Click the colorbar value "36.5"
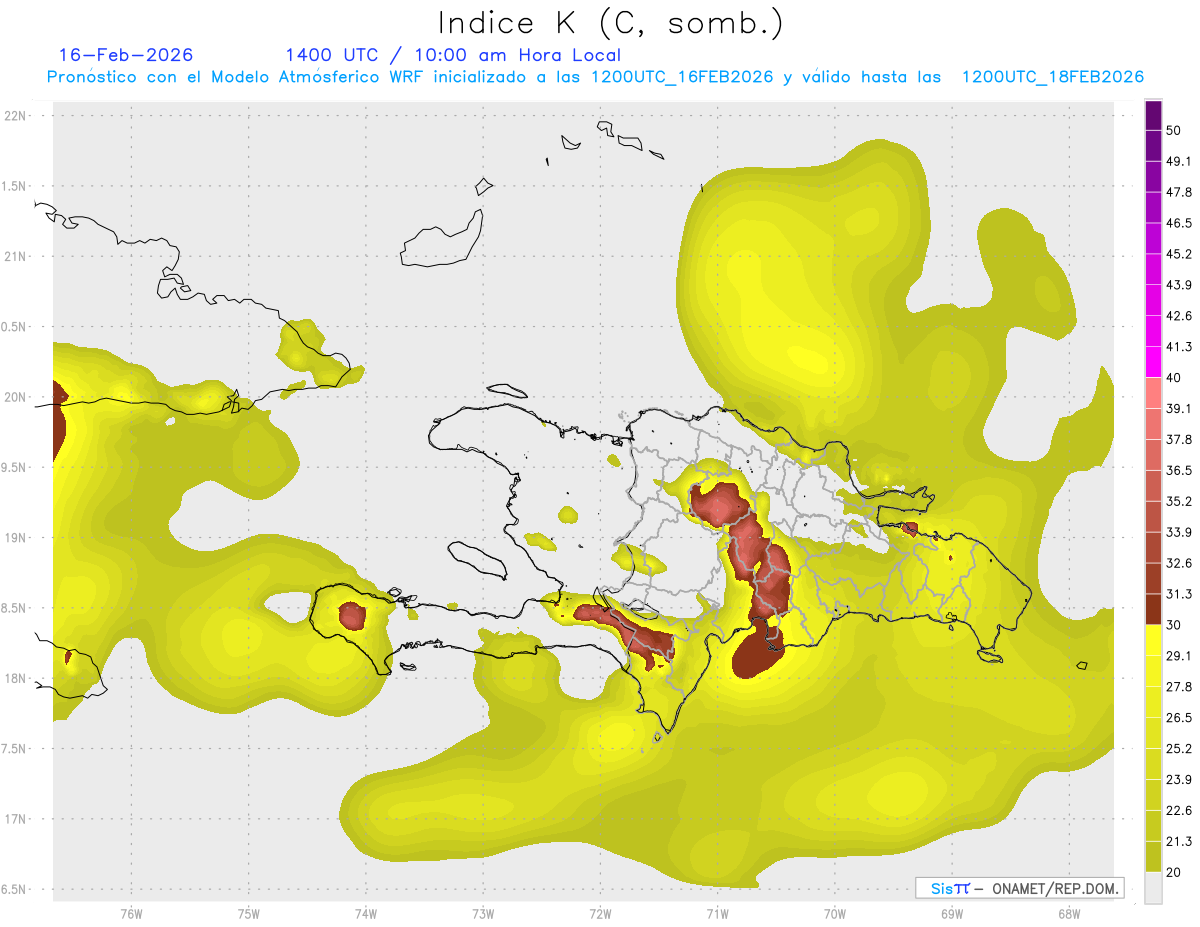Screen dimensions: 1200x927 pos(1179,470)
